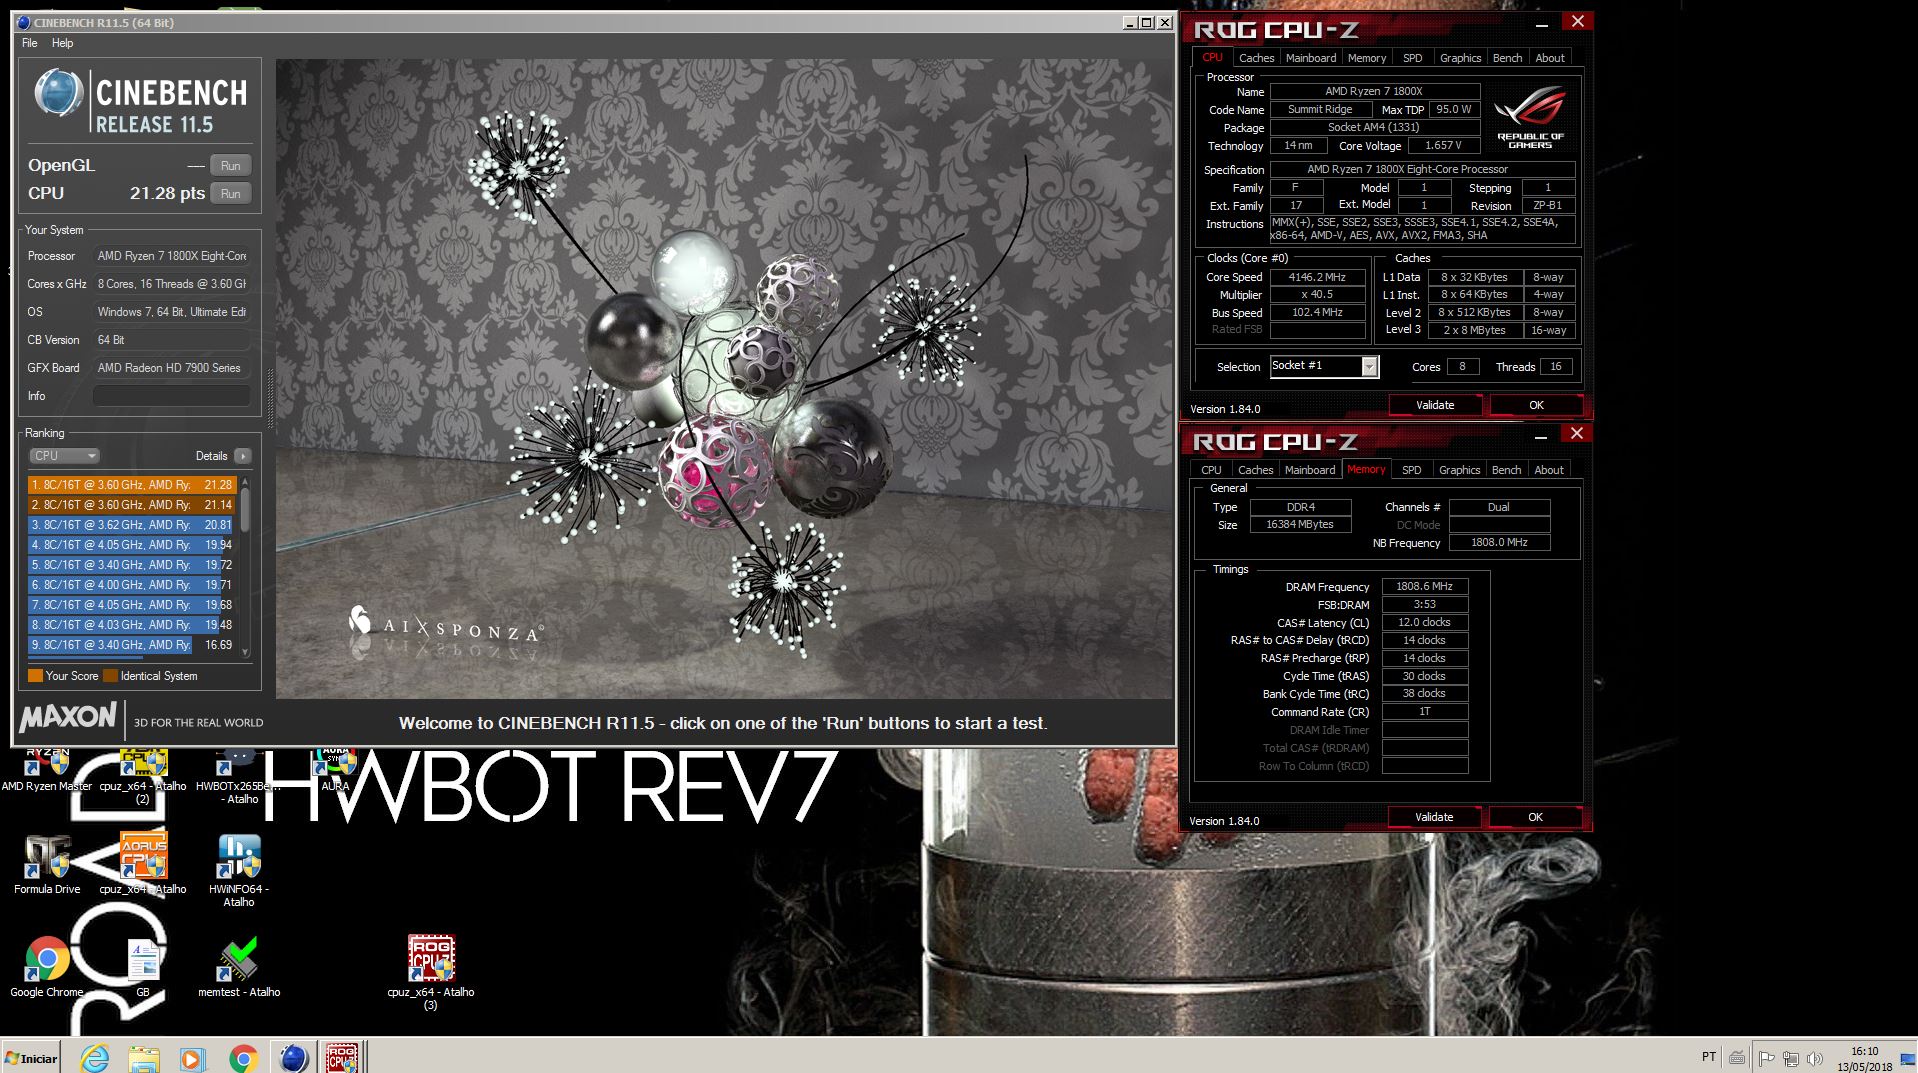Viewport: 1918px width, 1073px height.
Task: Click the Identical System brown swatch
Action: [x=110, y=676]
